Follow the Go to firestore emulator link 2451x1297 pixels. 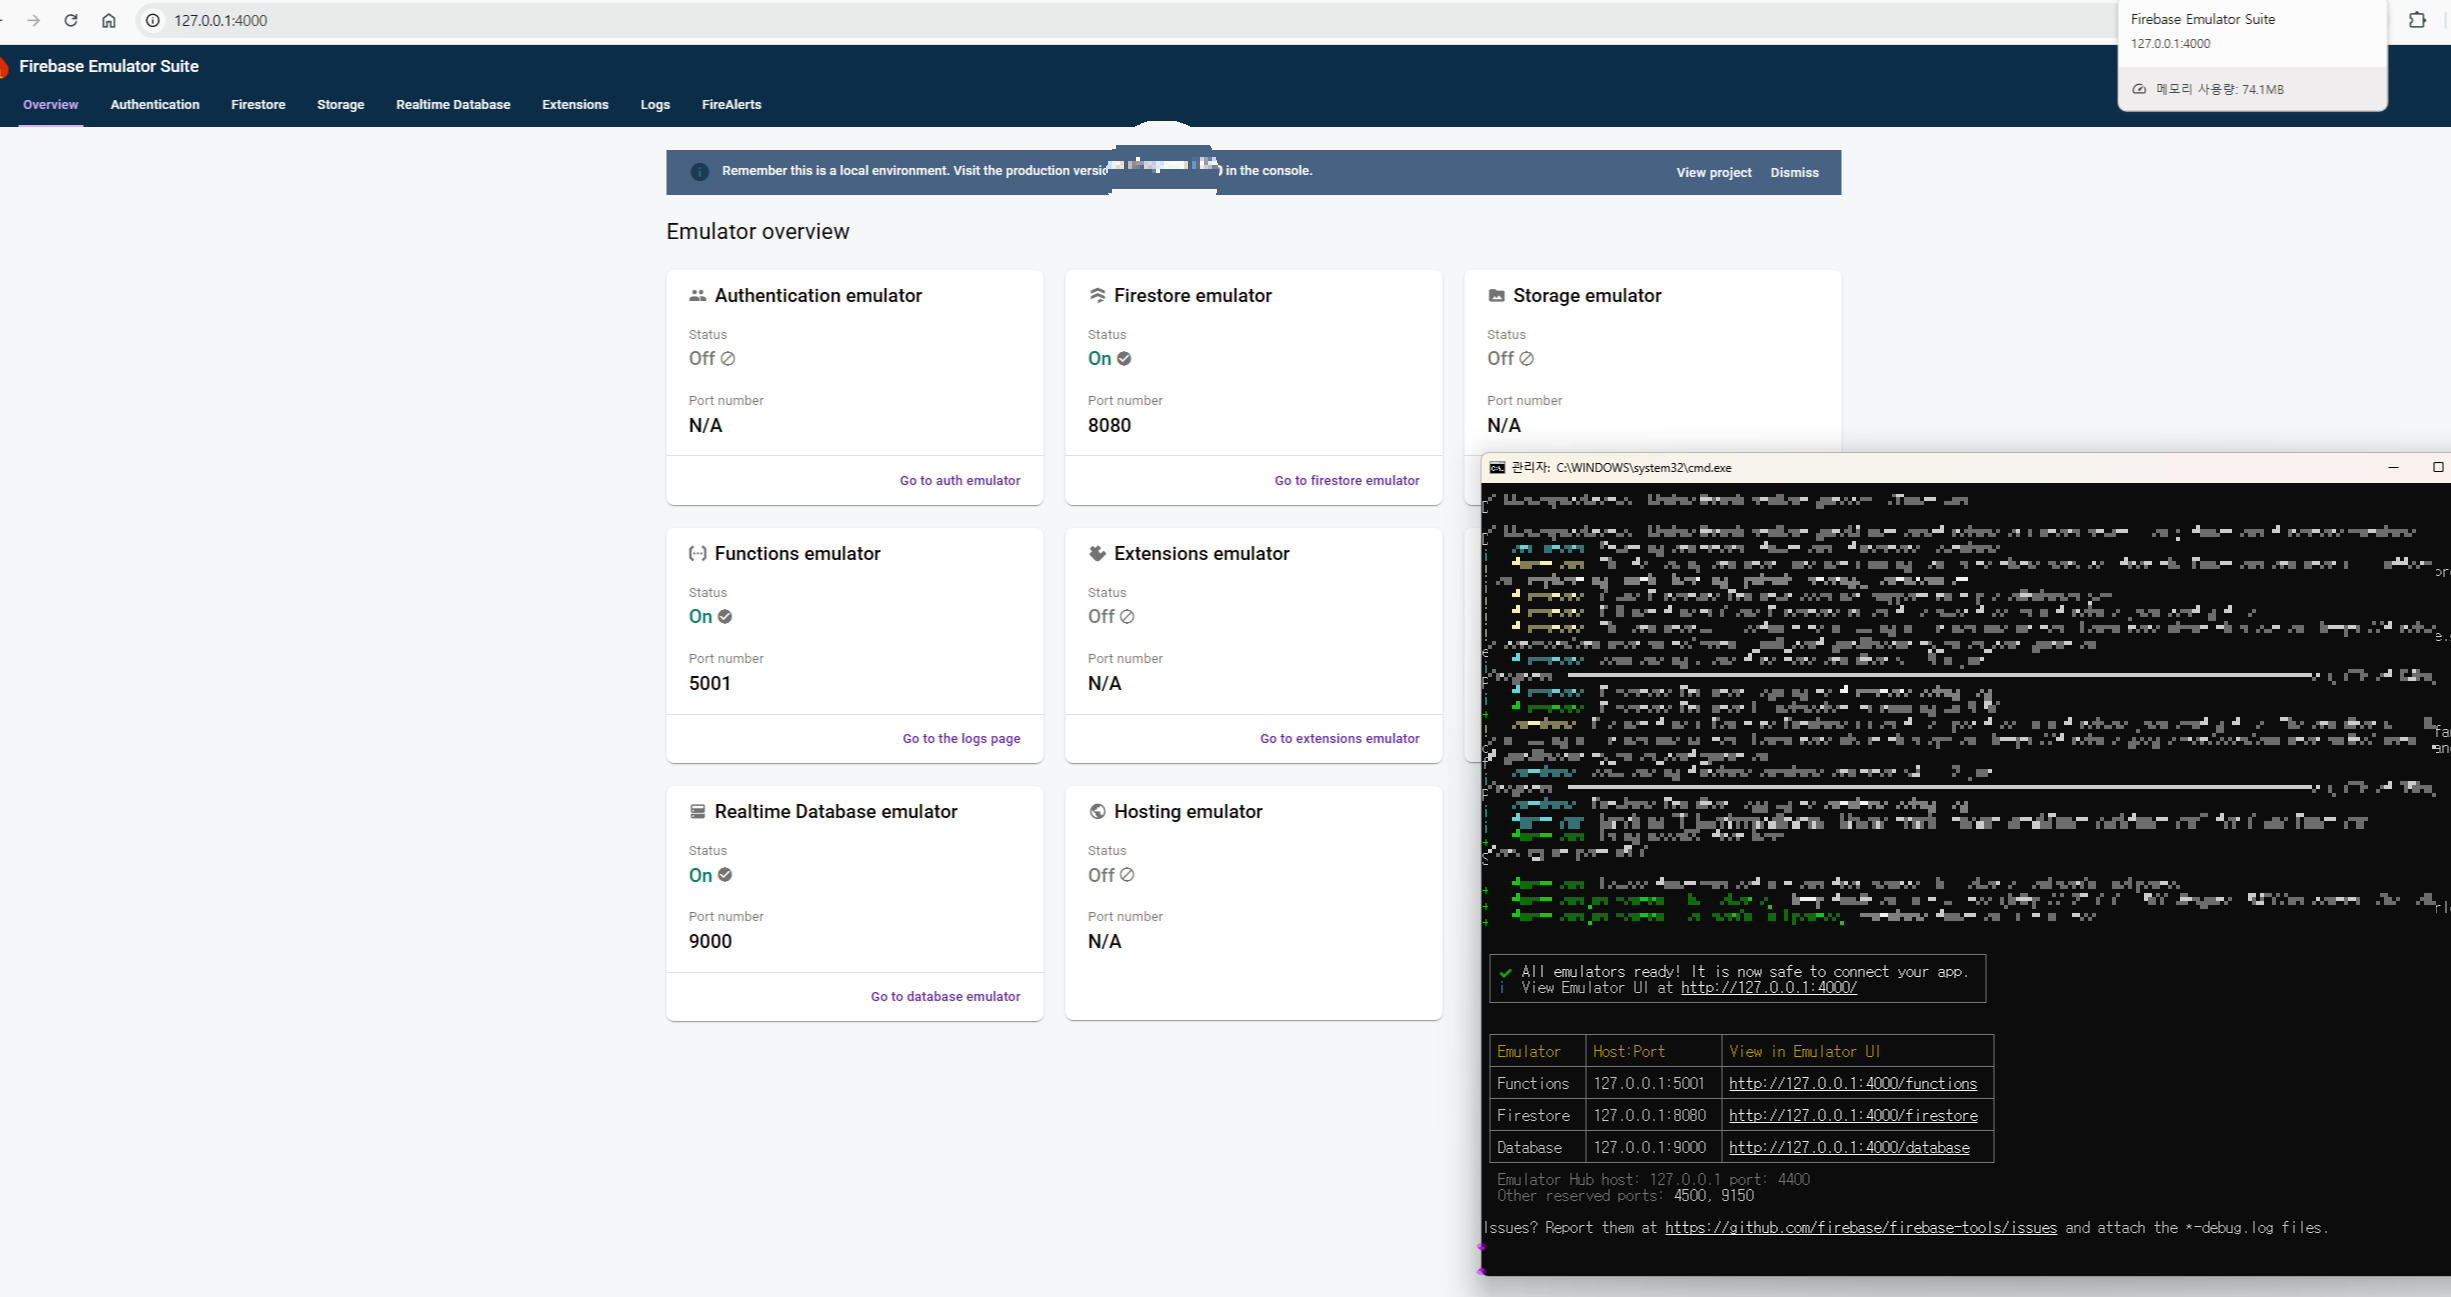click(x=1346, y=480)
